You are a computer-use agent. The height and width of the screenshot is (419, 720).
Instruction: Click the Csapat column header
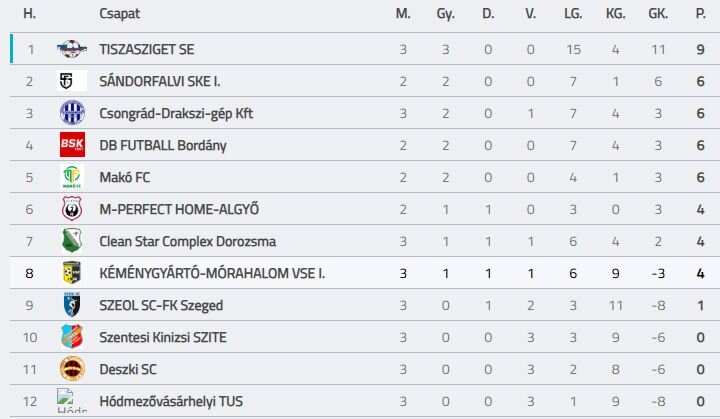point(119,14)
